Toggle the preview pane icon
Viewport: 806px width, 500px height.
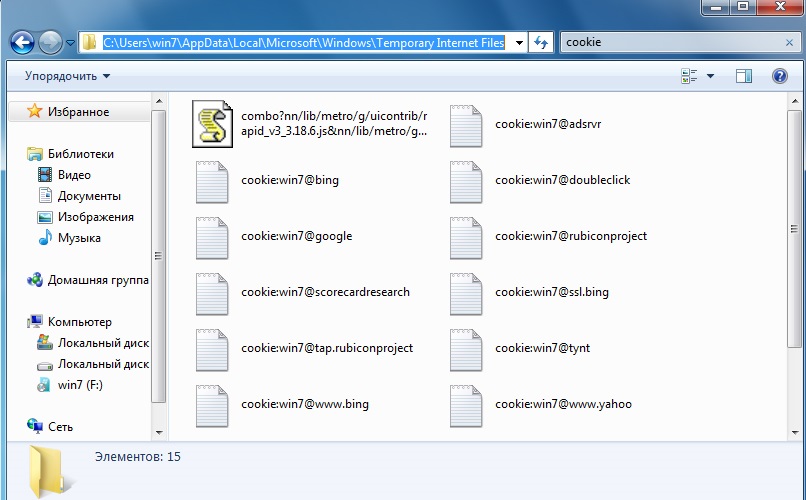tap(743, 76)
